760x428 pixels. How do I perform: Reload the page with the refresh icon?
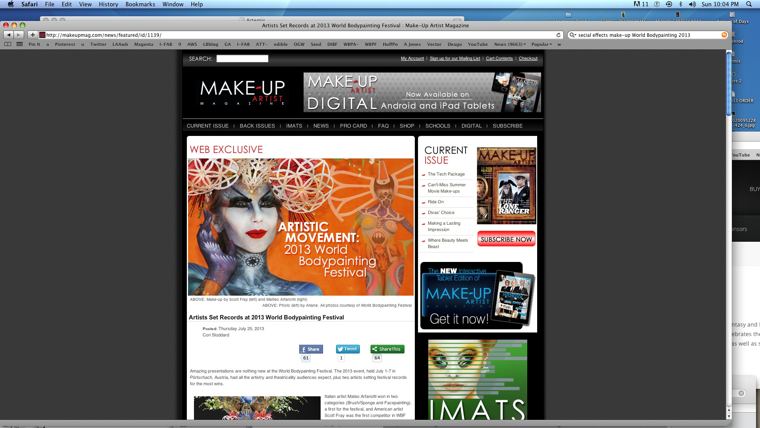point(558,35)
